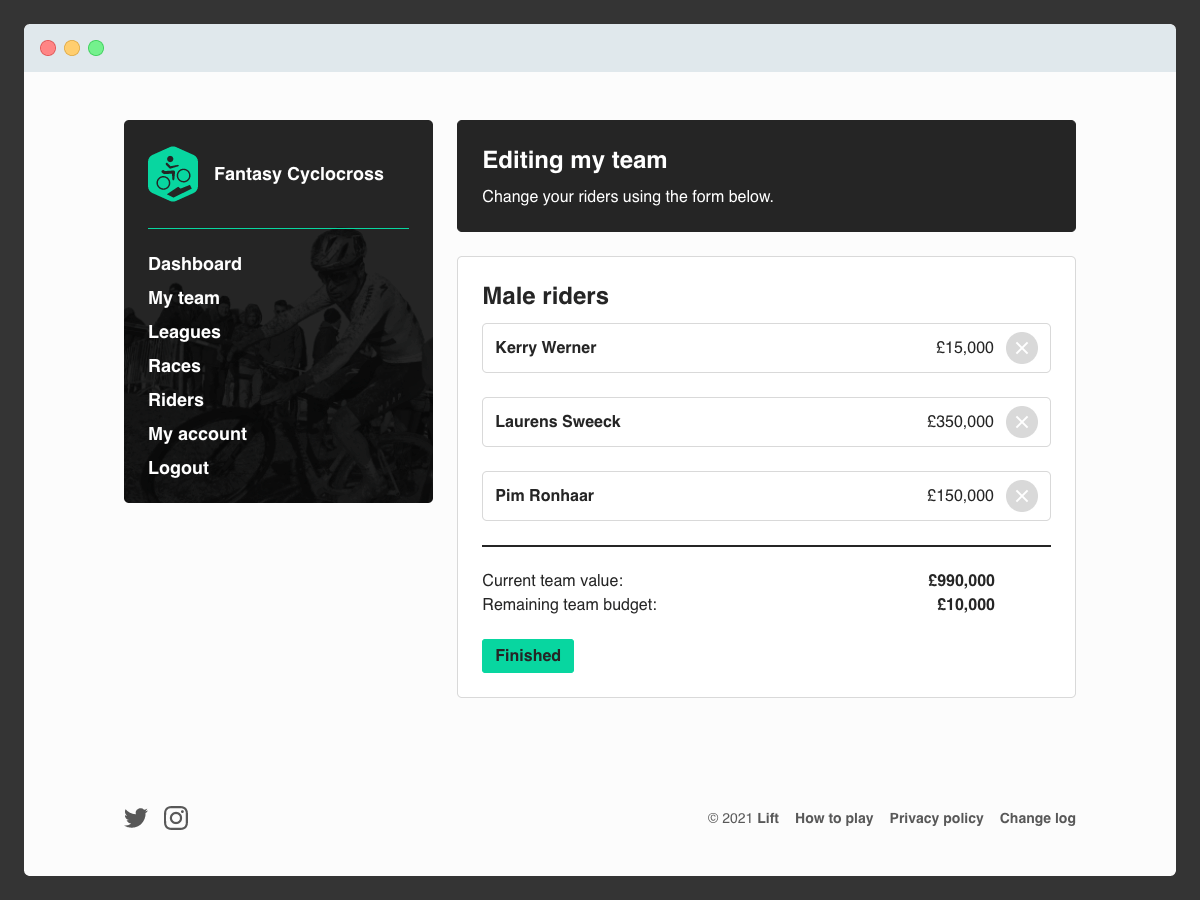Viewport: 1200px width, 900px height.
Task: Open the How to play link
Action: click(834, 818)
